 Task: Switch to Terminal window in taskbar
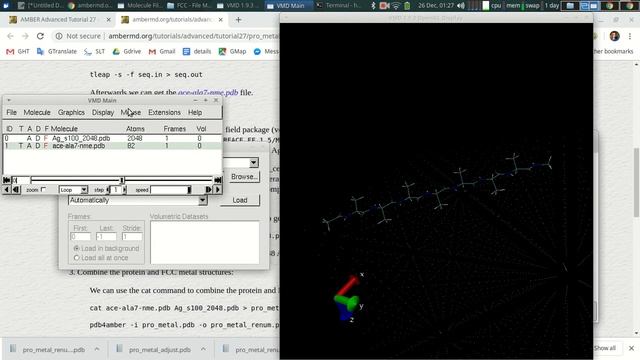click(x=340, y=6)
